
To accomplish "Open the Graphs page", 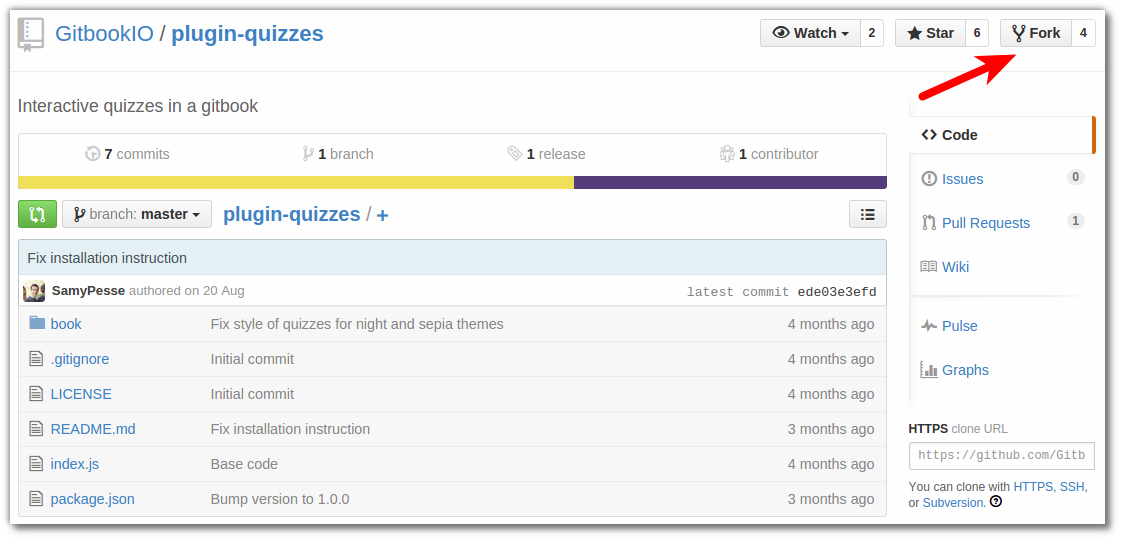I will [965, 370].
